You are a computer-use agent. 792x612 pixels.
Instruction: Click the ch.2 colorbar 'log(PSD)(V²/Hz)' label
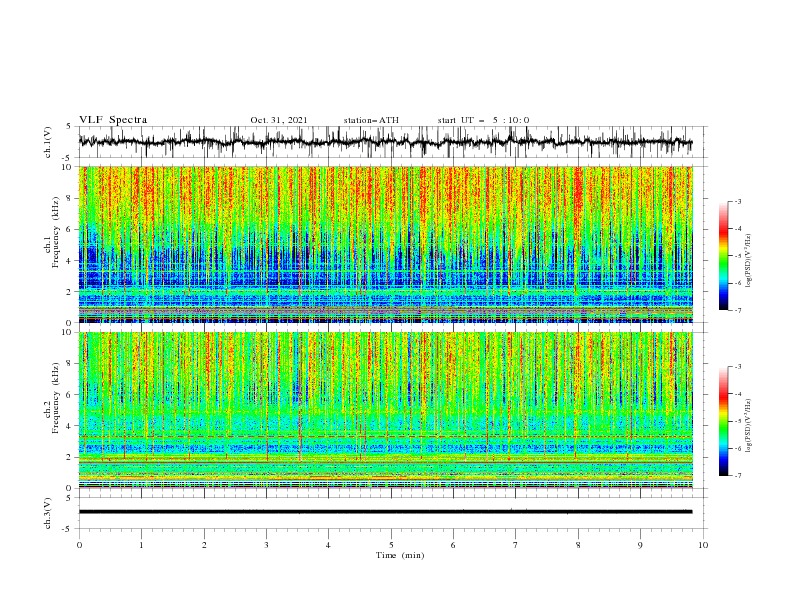749,425
